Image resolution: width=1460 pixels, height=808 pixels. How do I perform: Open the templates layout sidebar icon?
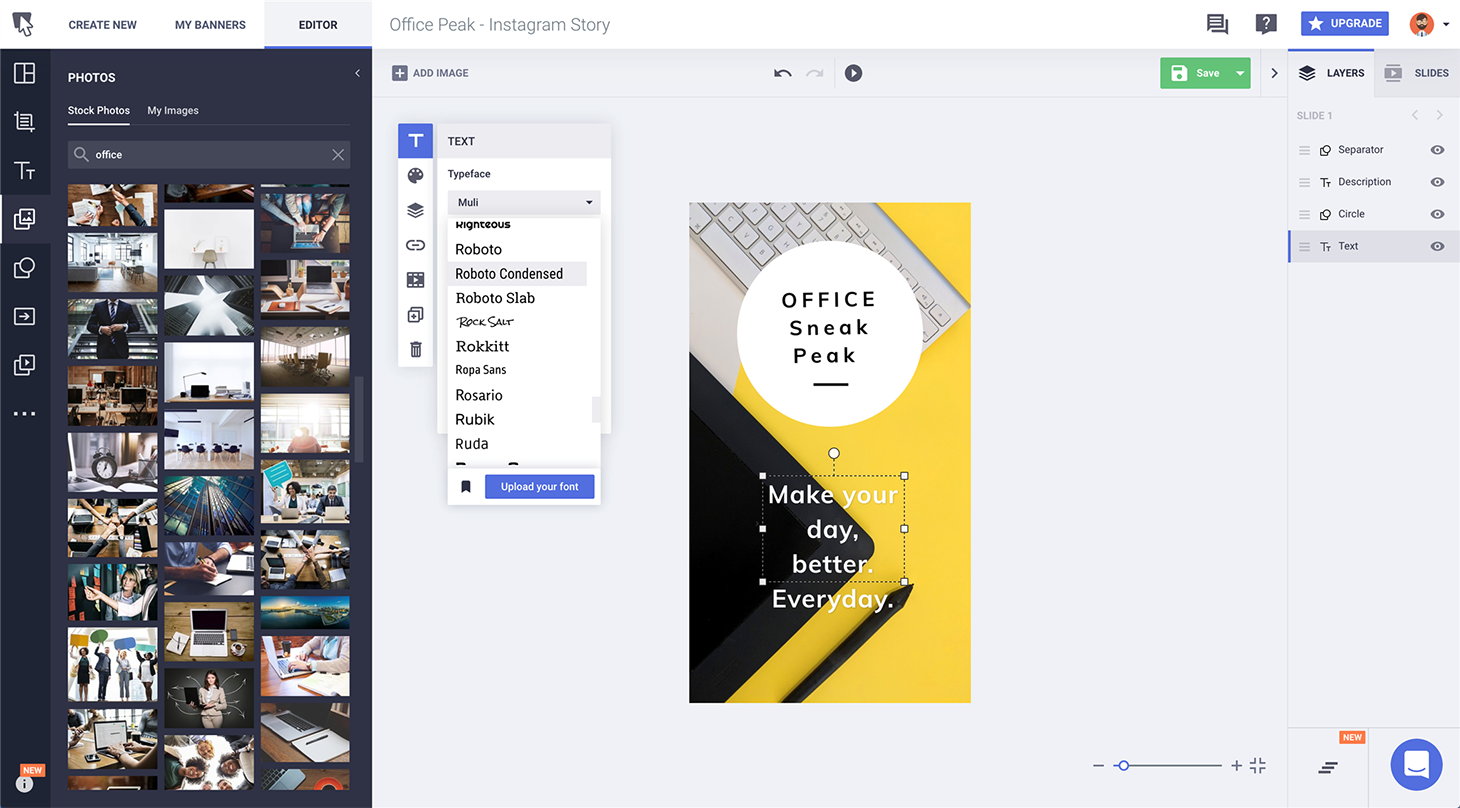[25, 73]
